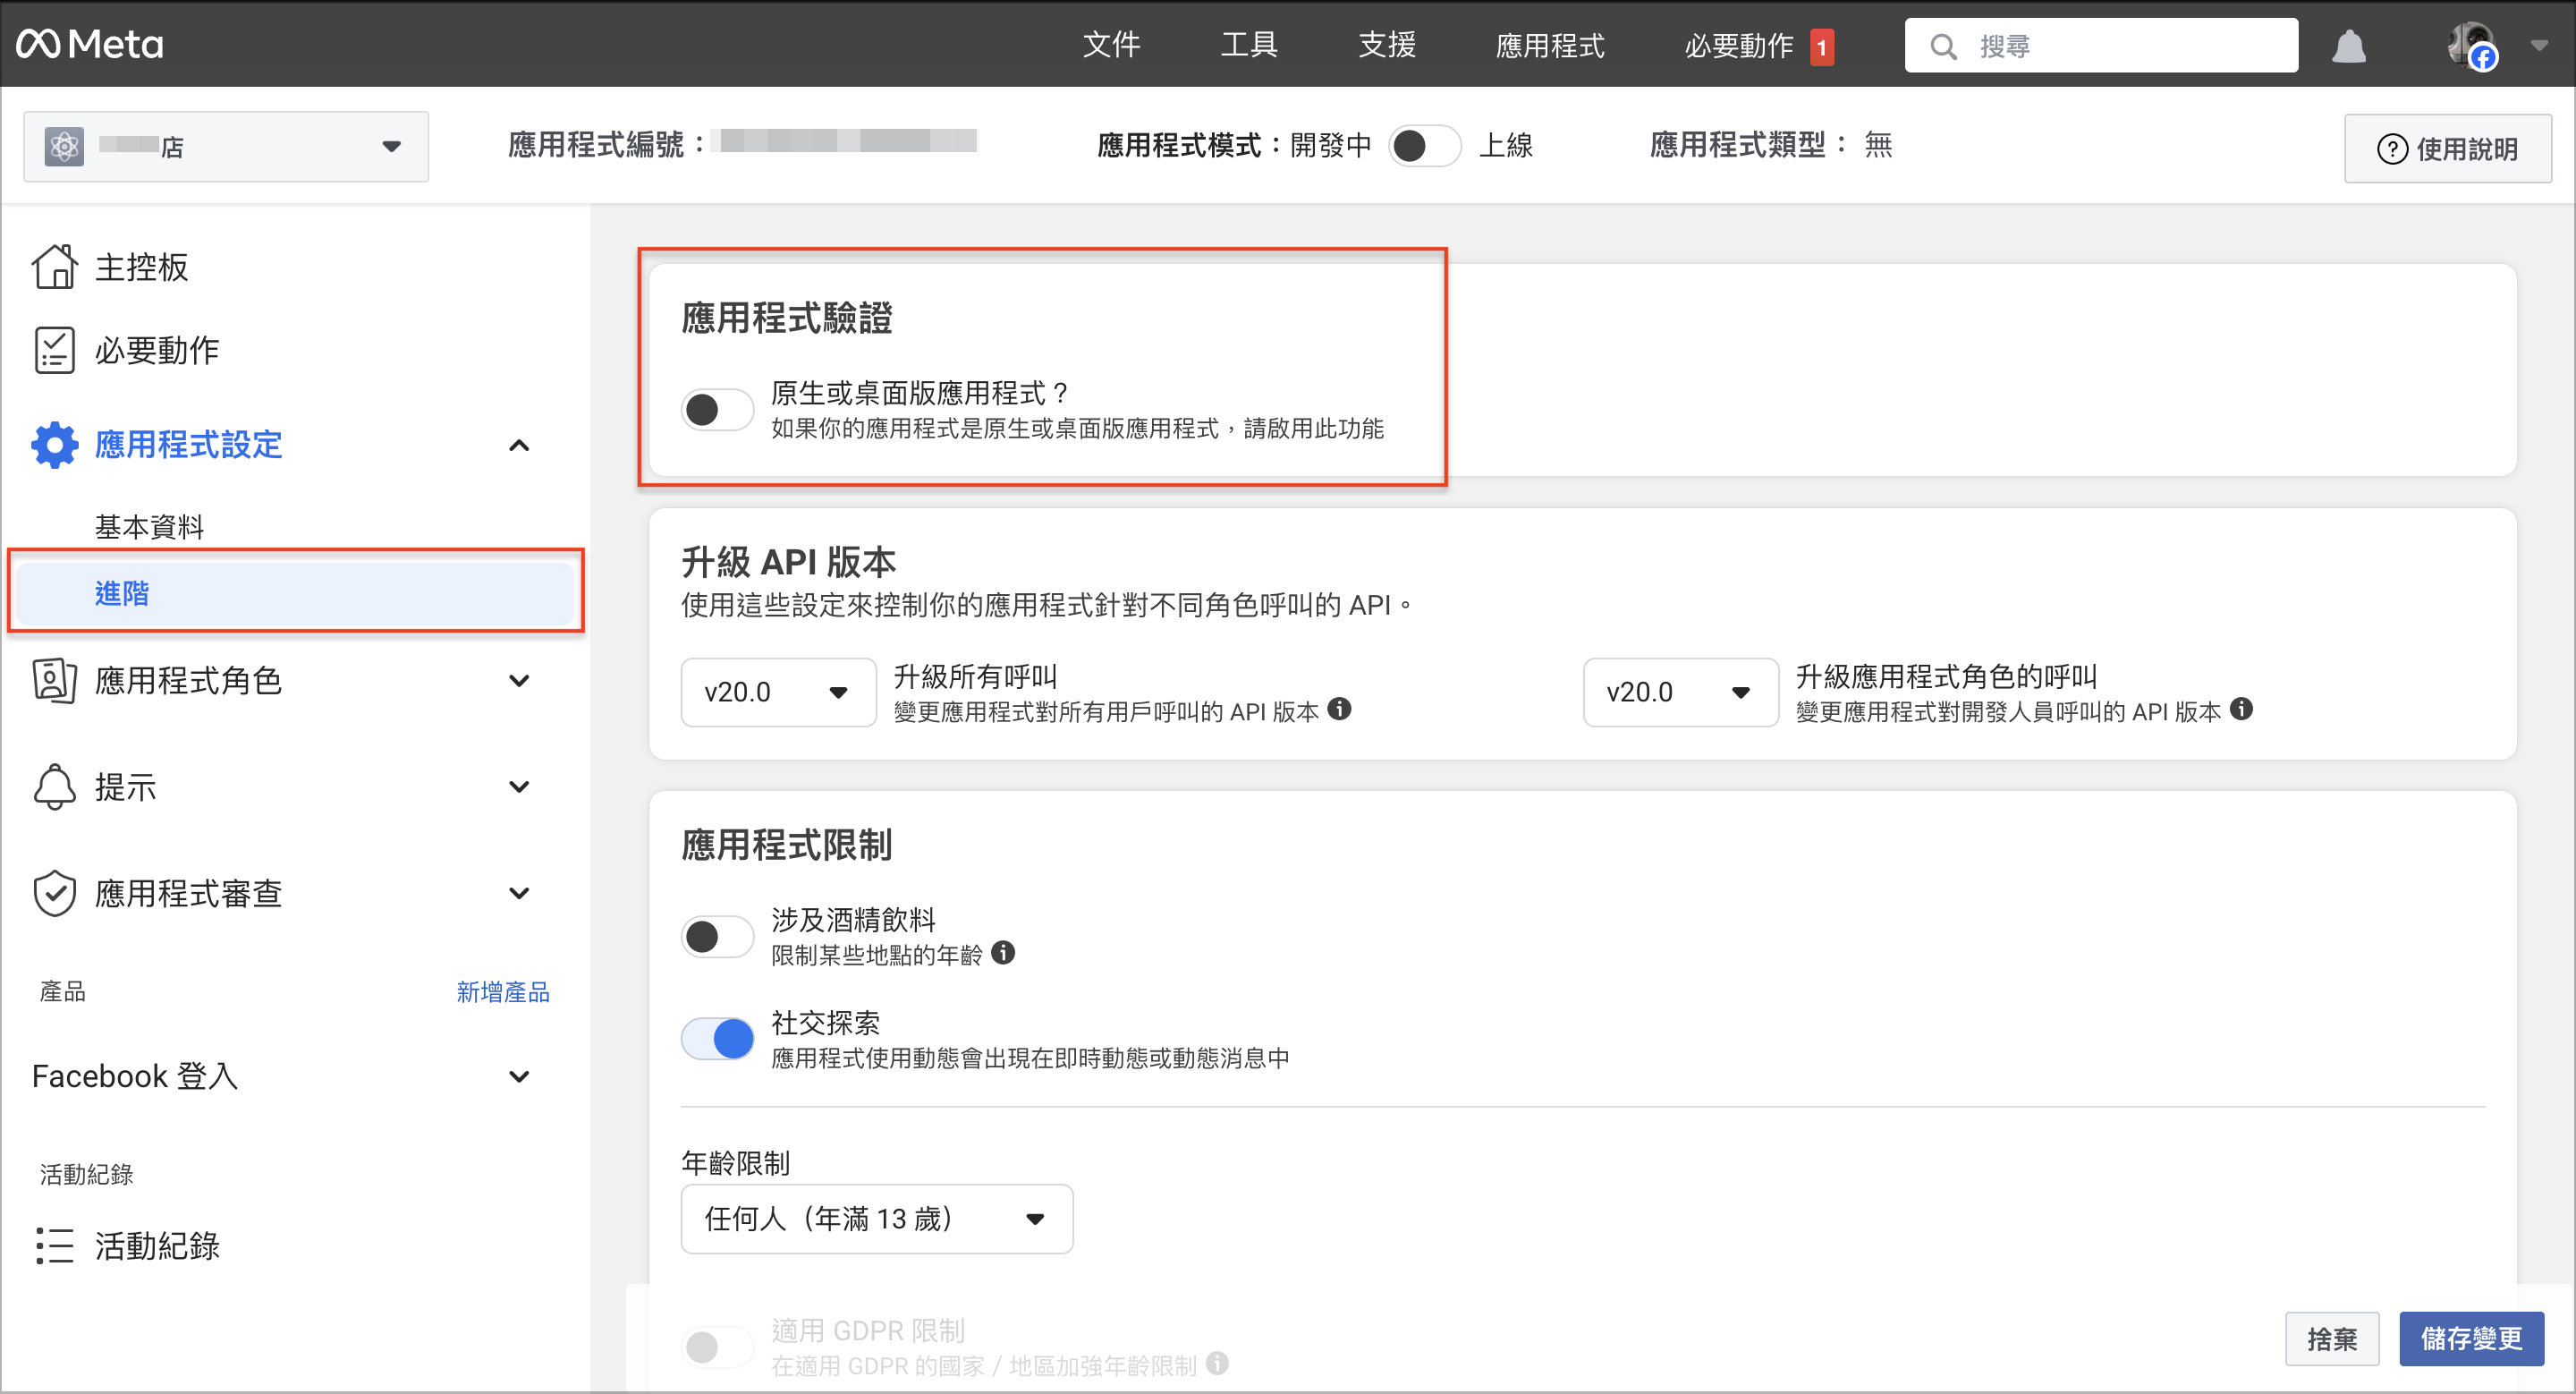Open 必要動作 in the top navigation
Viewport: 2576px width, 1394px height.
coord(1738,45)
